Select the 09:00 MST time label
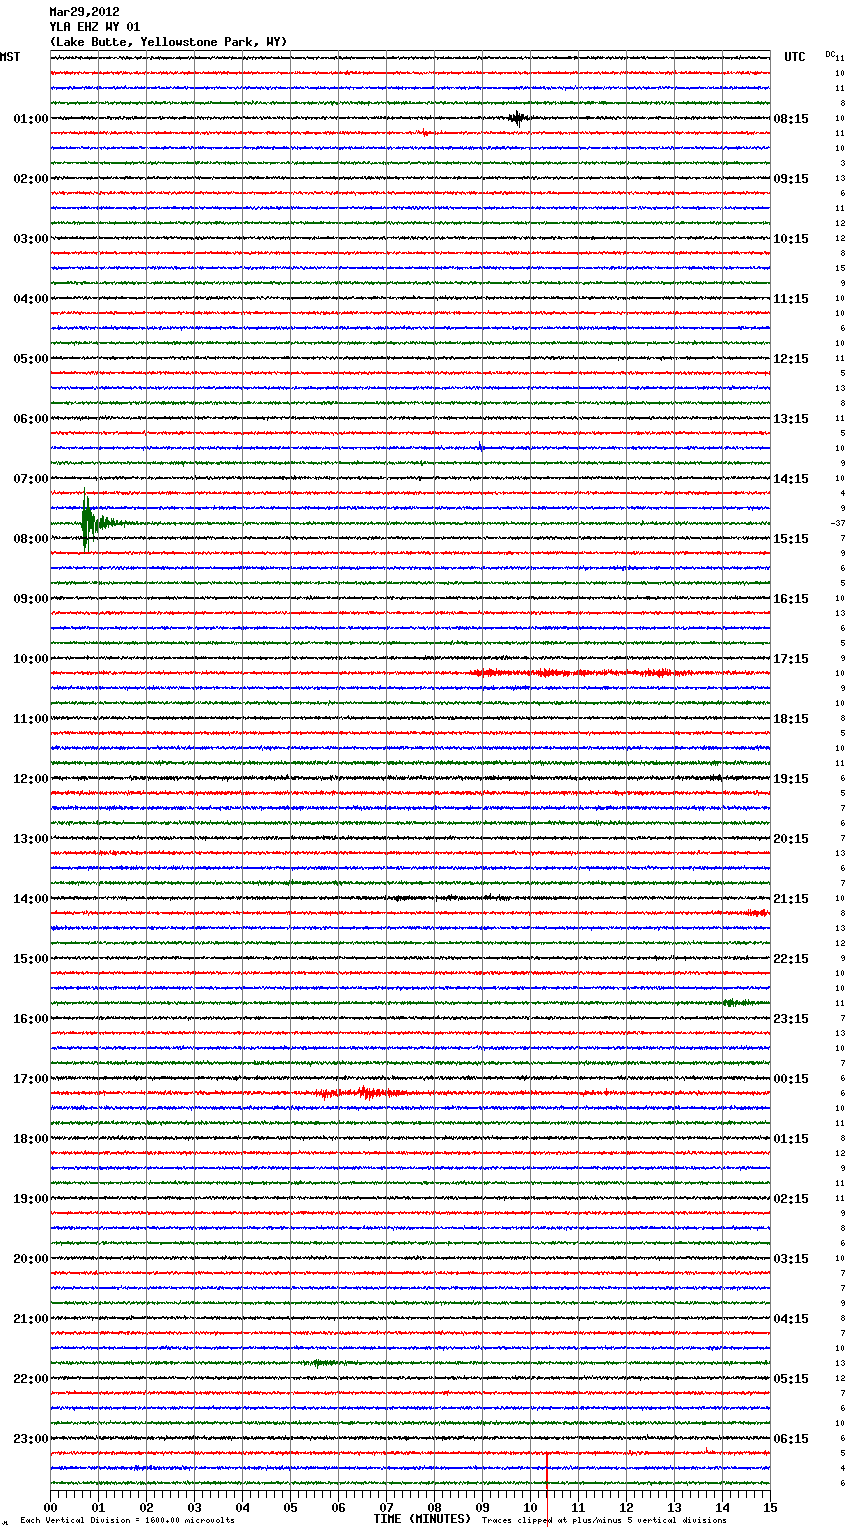The height and width of the screenshot is (1534, 850). tap(31, 599)
